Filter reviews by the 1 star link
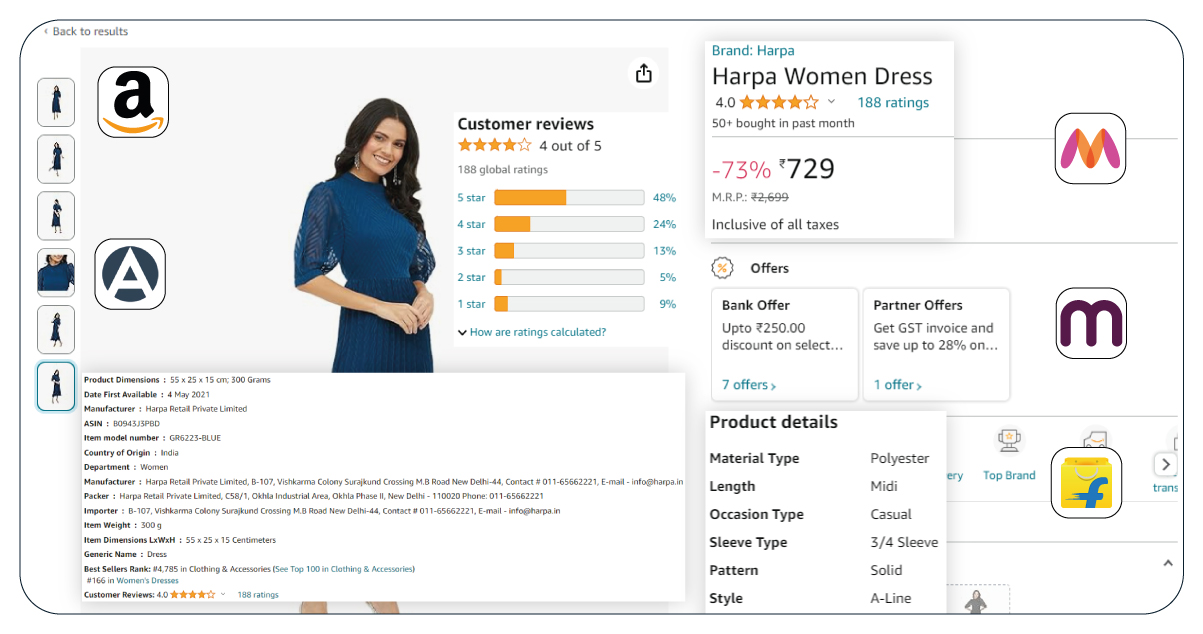The height and width of the screenshot is (634, 1203). [x=471, y=304]
